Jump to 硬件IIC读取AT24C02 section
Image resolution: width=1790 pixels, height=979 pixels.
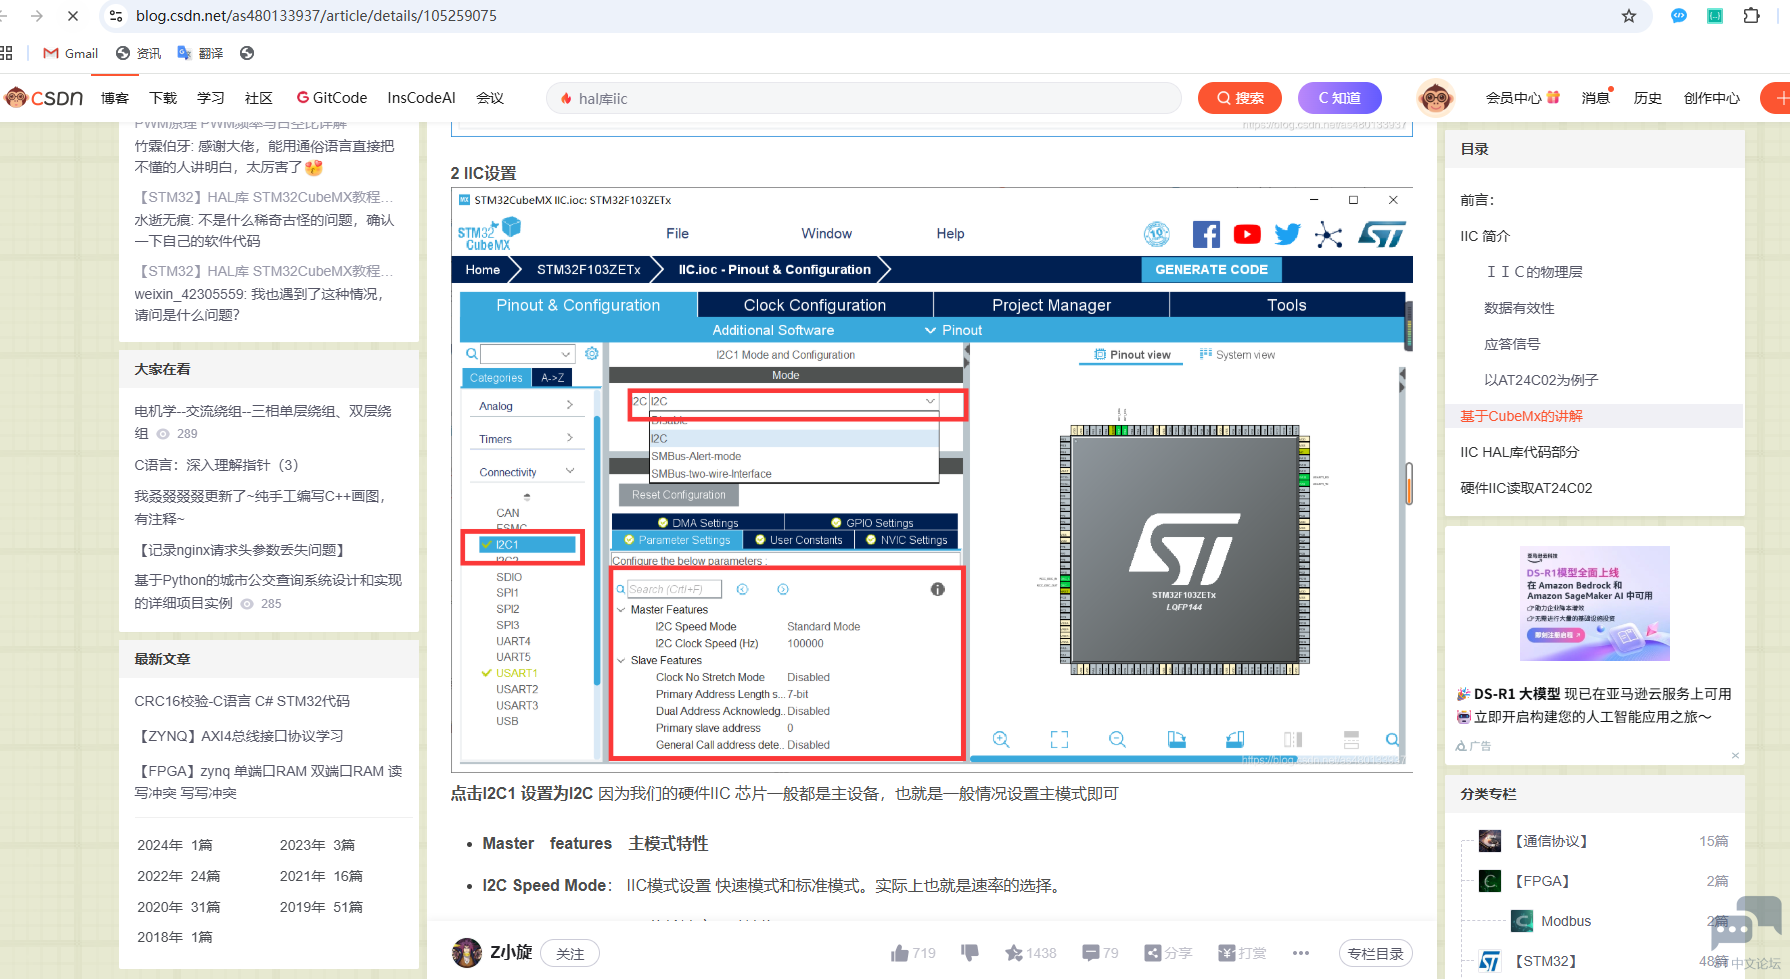(x=1526, y=488)
